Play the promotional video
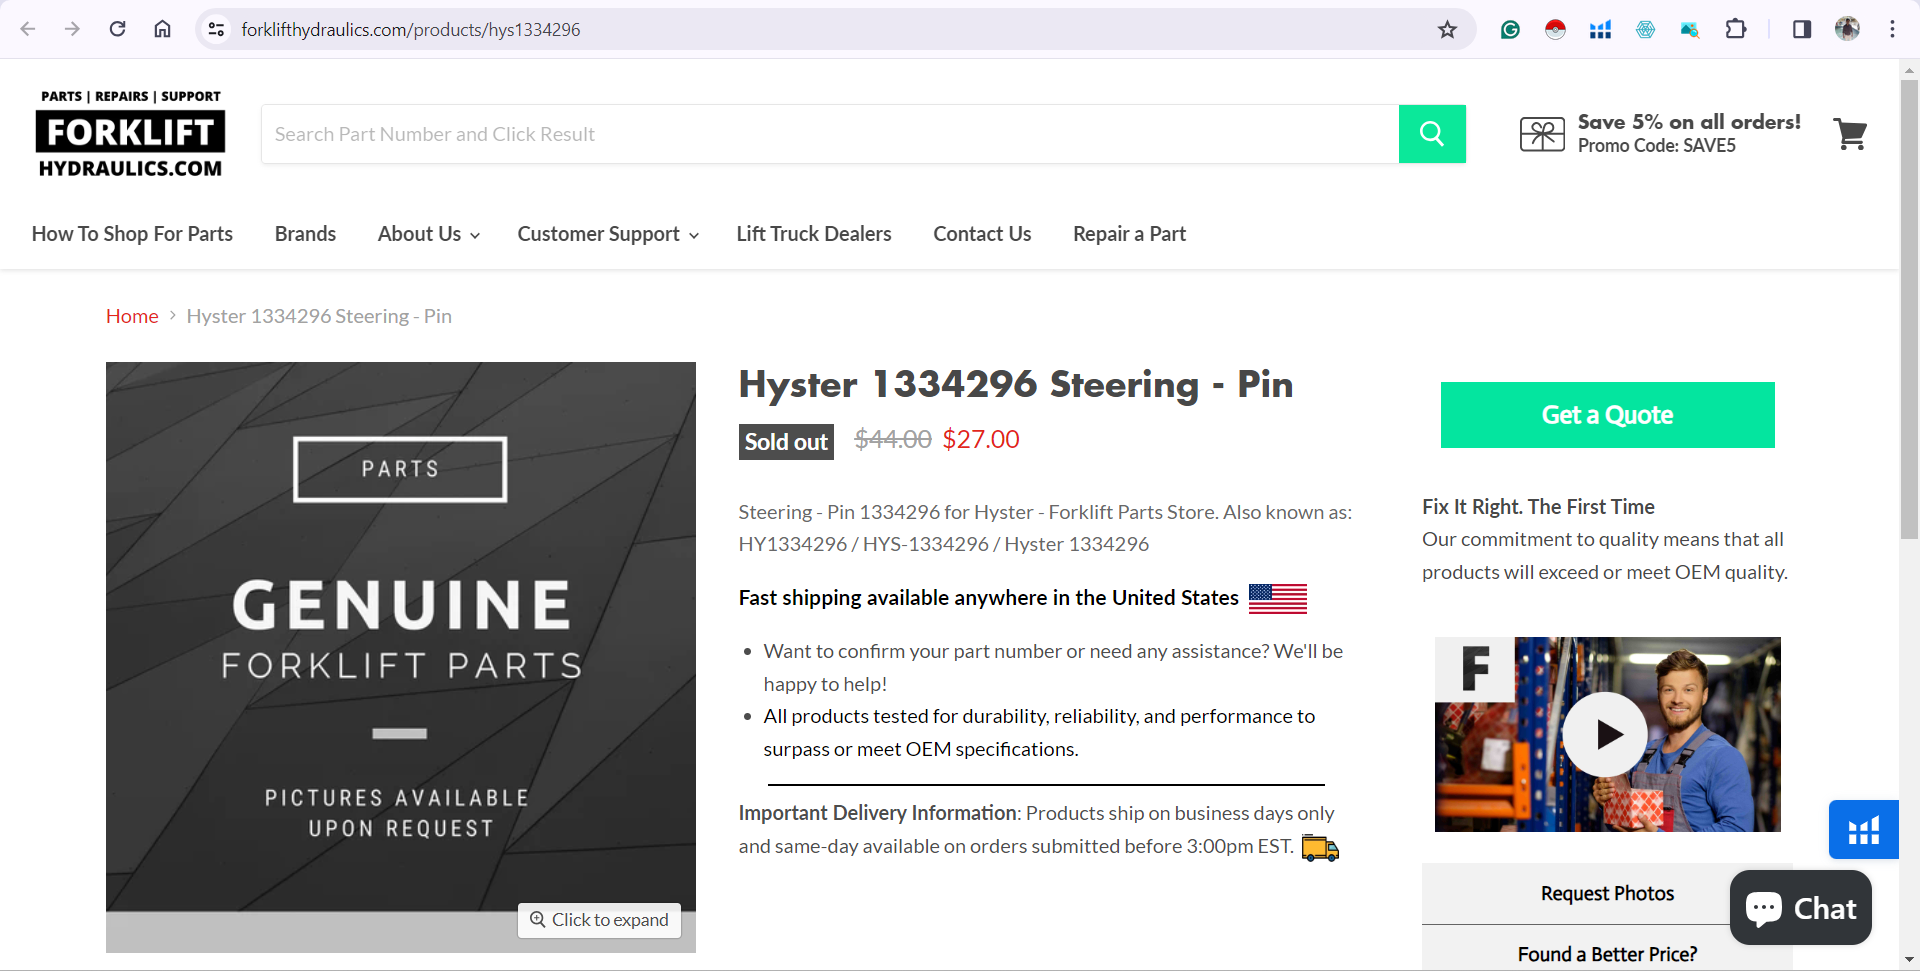 1606,734
